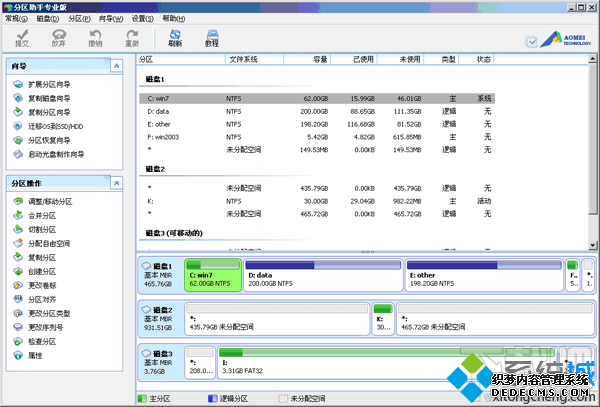Open the 教程 (Tutorial) toolbar icon
Image resolution: width=600 pixels, height=407 pixels.
coord(211,38)
